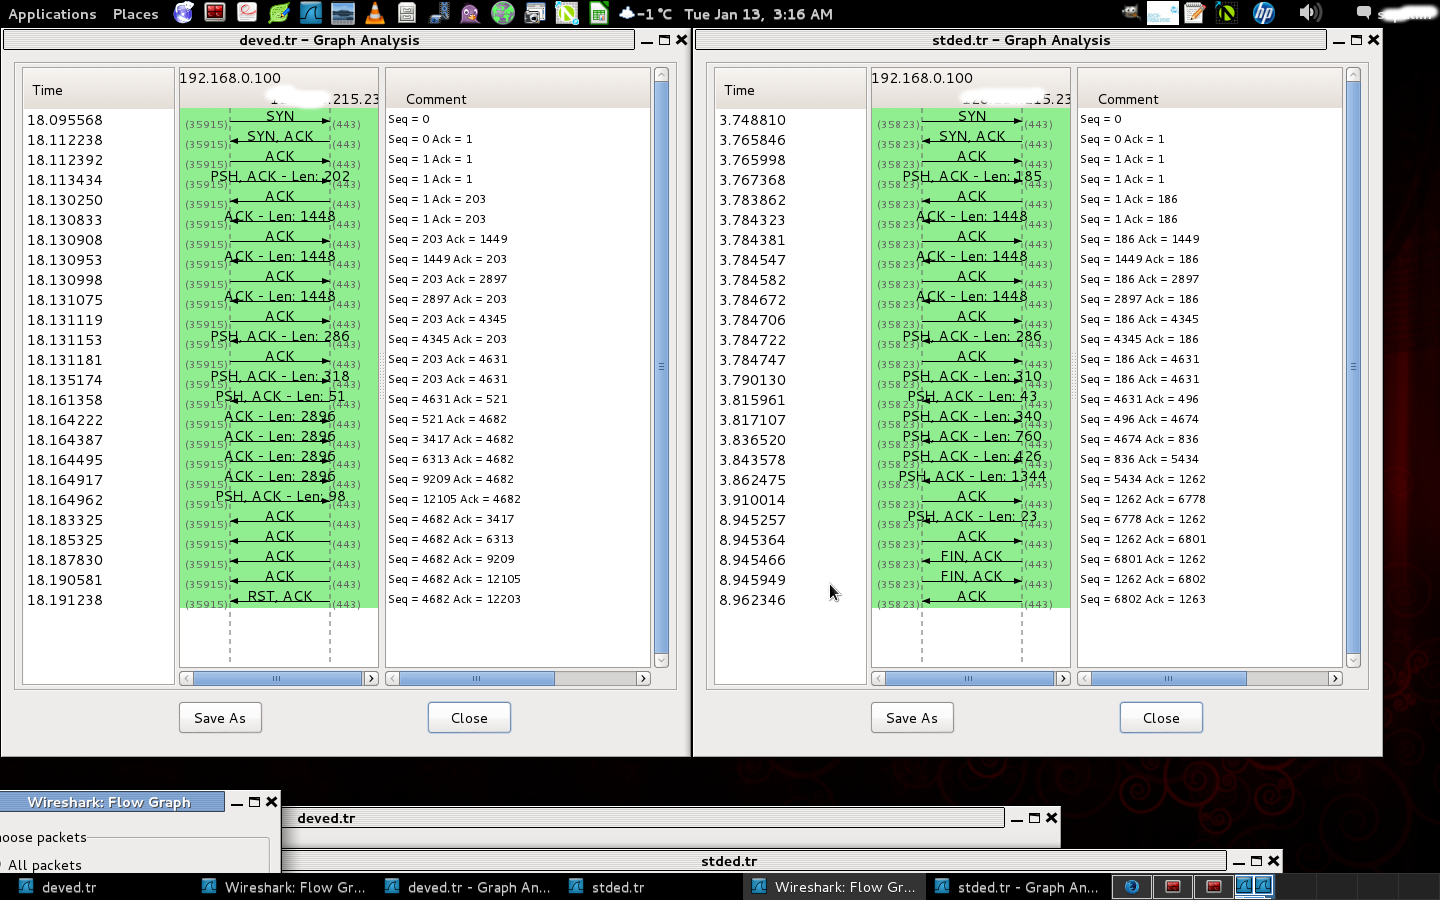Open the notepad with pencil tray icon
Viewport: 1440px width, 900px height.
point(1195,13)
